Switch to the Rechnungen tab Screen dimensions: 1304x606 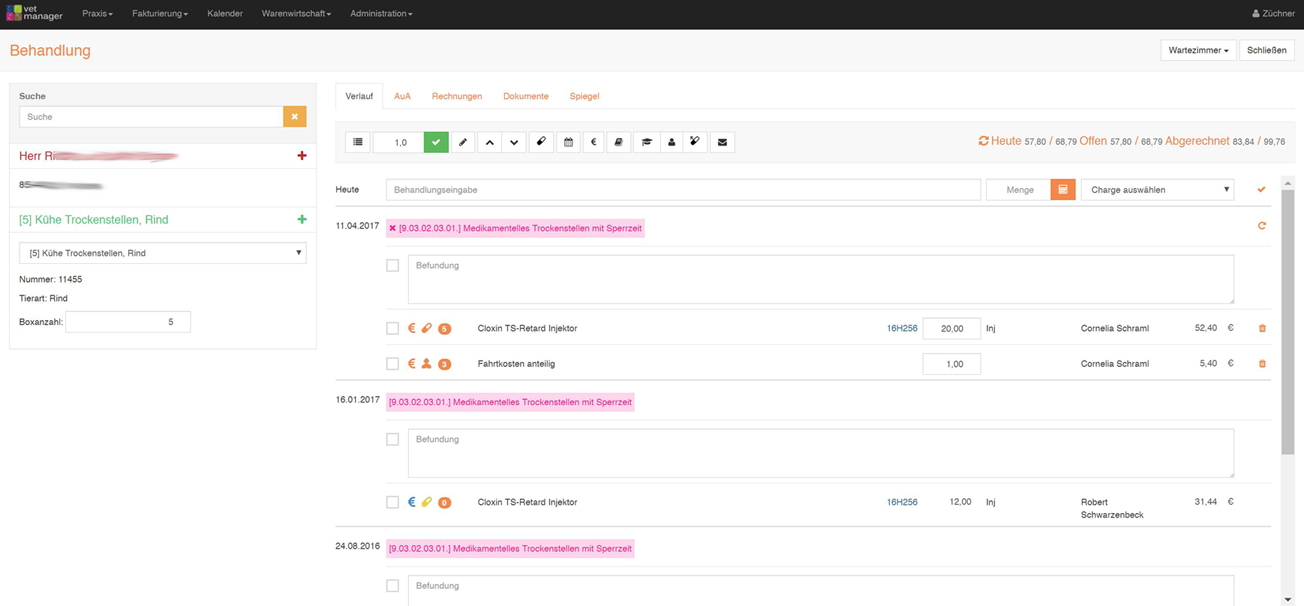click(x=456, y=96)
